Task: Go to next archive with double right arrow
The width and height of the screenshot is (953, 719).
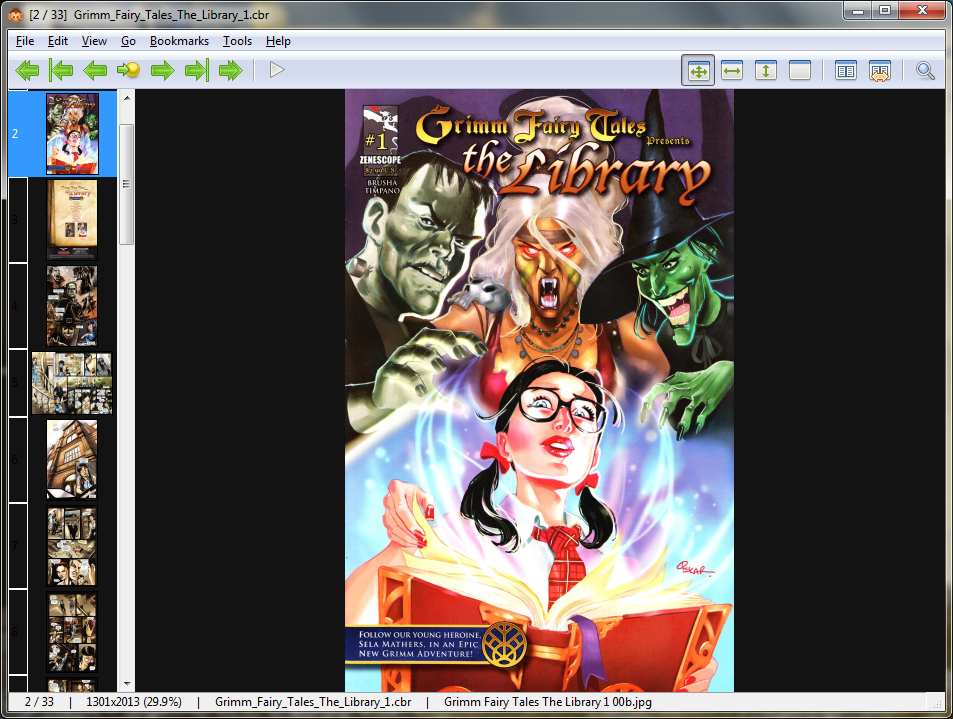Action: pyautogui.click(x=230, y=71)
